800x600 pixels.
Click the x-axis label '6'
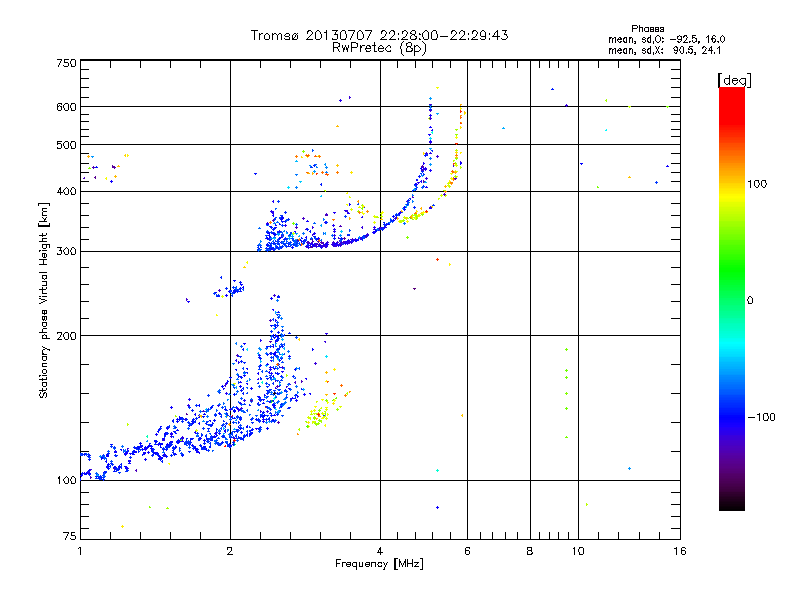467,551
